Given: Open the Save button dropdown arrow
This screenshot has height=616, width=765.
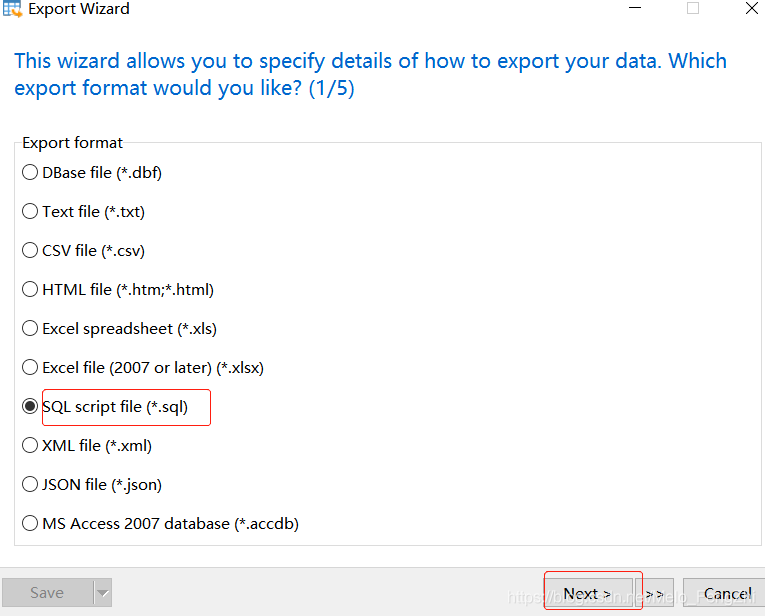Looking at the screenshot, I should [x=102, y=593].
